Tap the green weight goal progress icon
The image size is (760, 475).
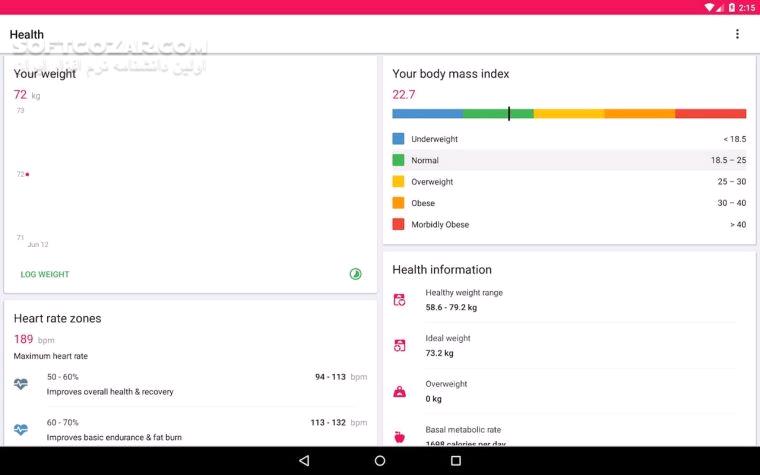coord(355,274)
